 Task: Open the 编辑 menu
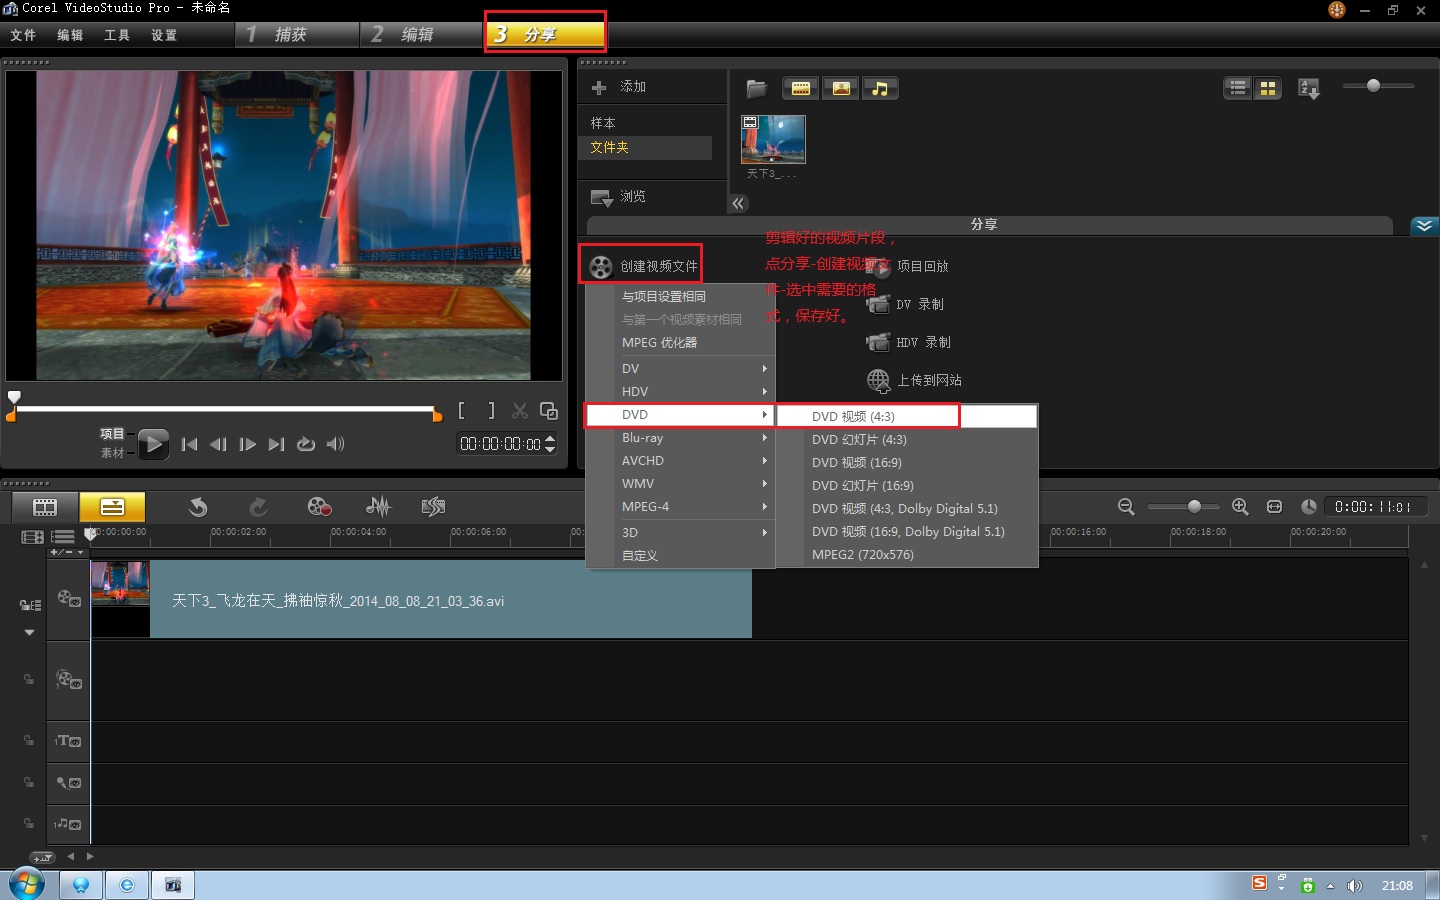click(x=70, y=35)
